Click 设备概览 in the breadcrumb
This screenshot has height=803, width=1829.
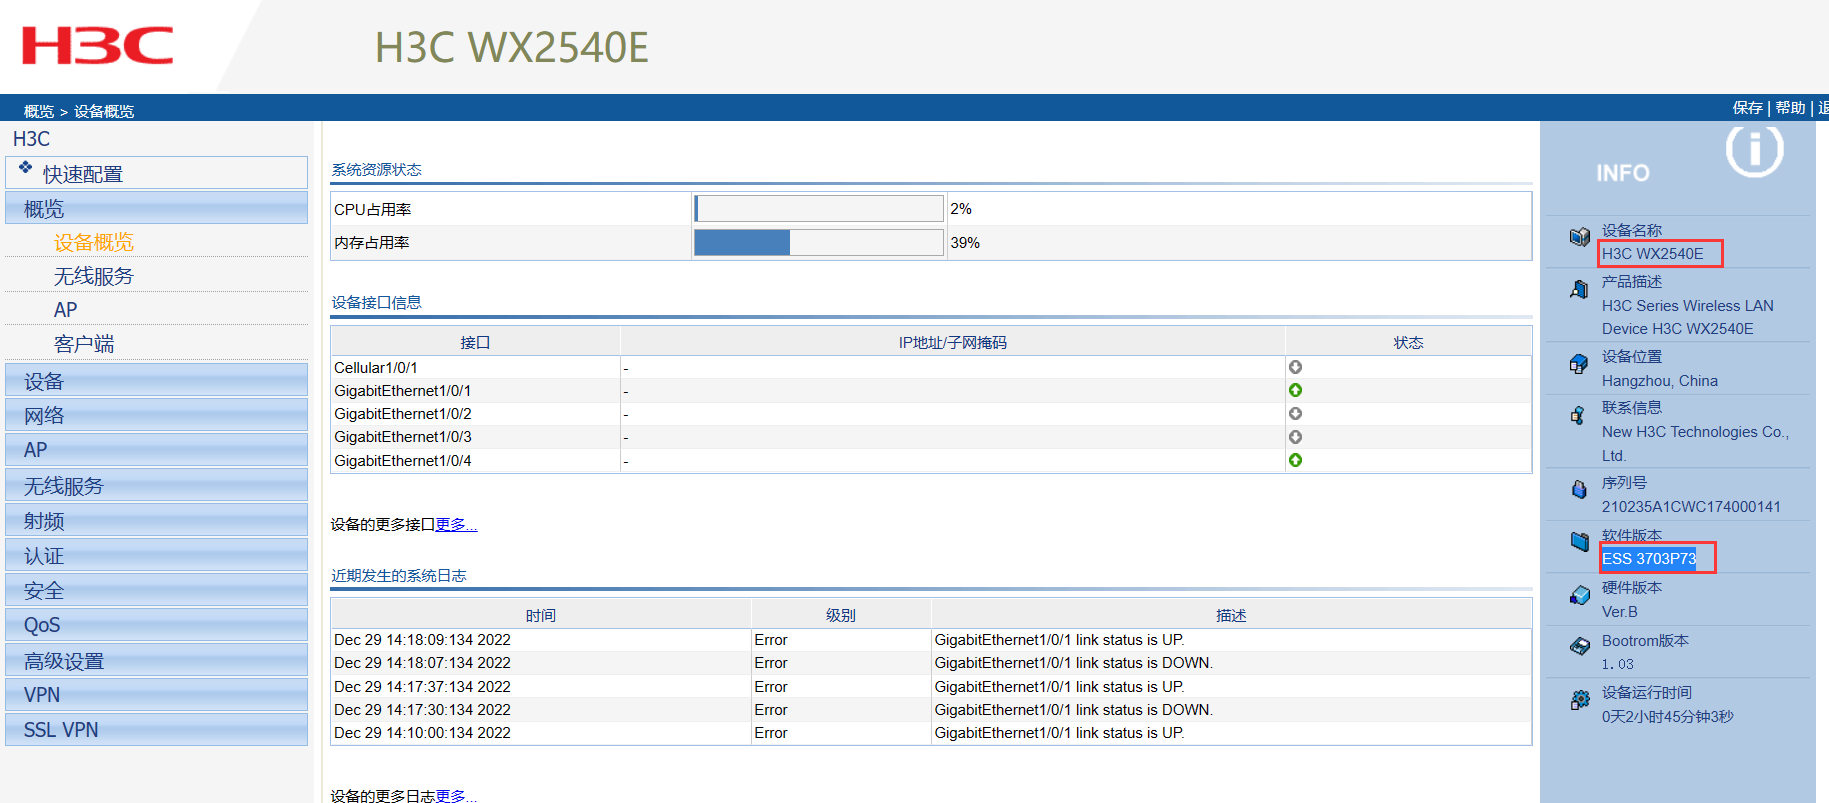[x=104, y=111]
